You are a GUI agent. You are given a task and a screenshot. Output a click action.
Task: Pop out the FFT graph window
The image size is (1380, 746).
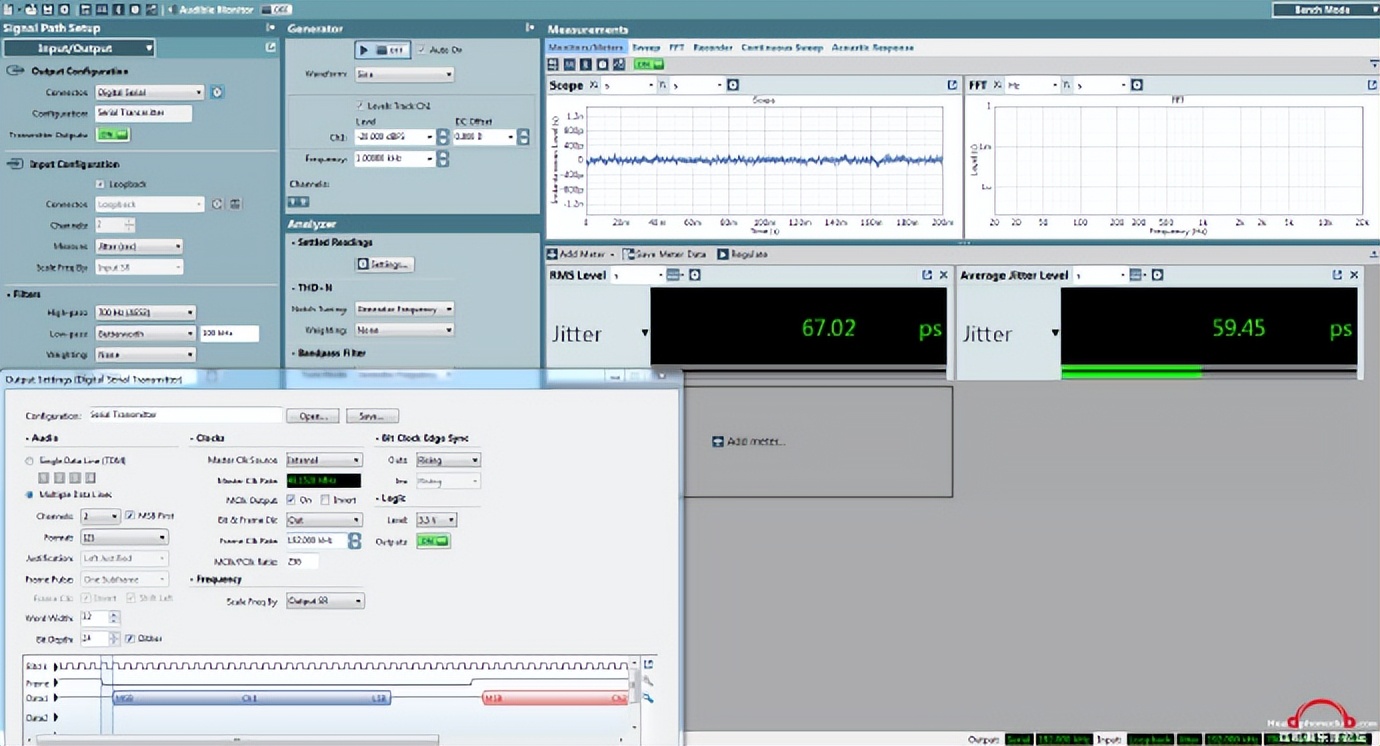1372,86
